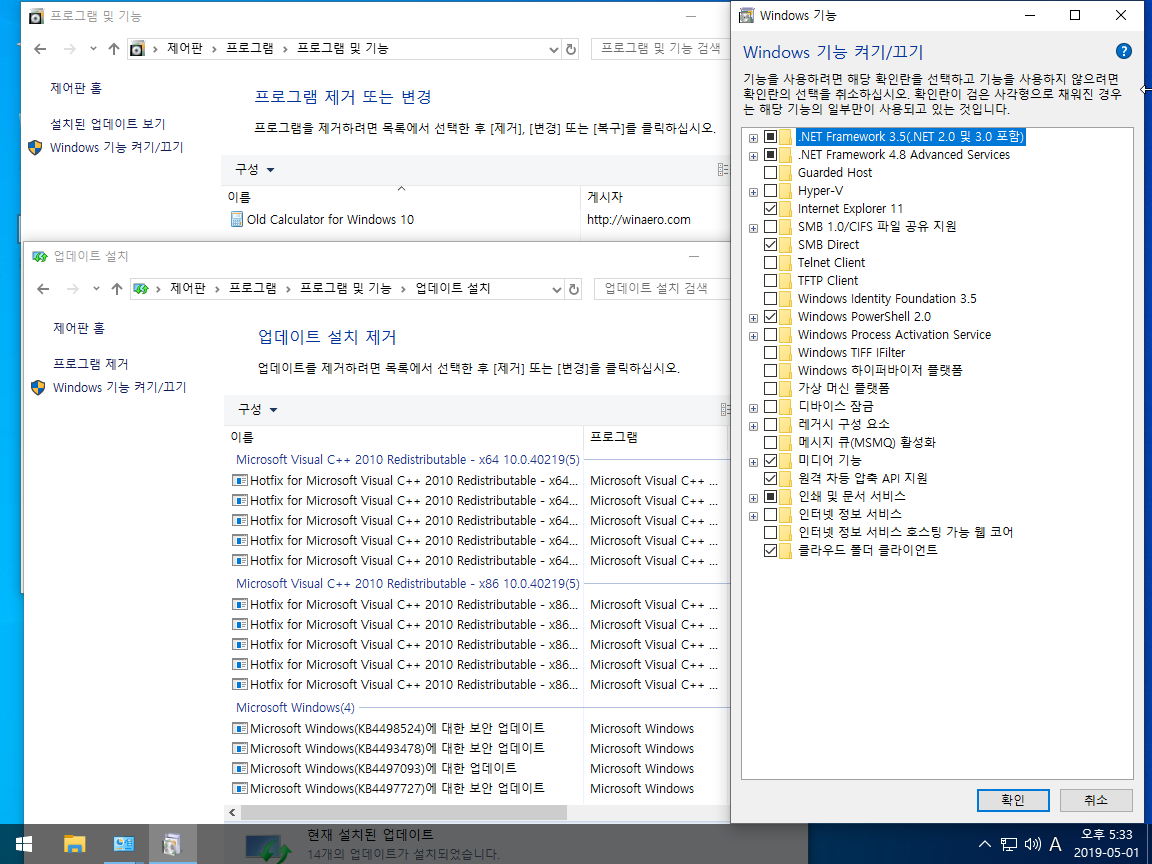Viewport: 1152px width, 864px height.
Task: Open File Explorer from the taskbar
Action: (74, 843)
